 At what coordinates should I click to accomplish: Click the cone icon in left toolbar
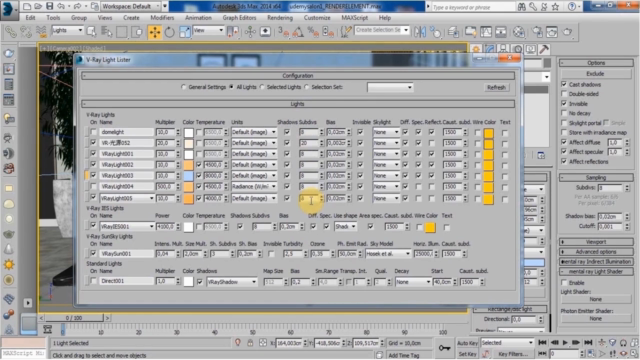(x=9, y=249)
